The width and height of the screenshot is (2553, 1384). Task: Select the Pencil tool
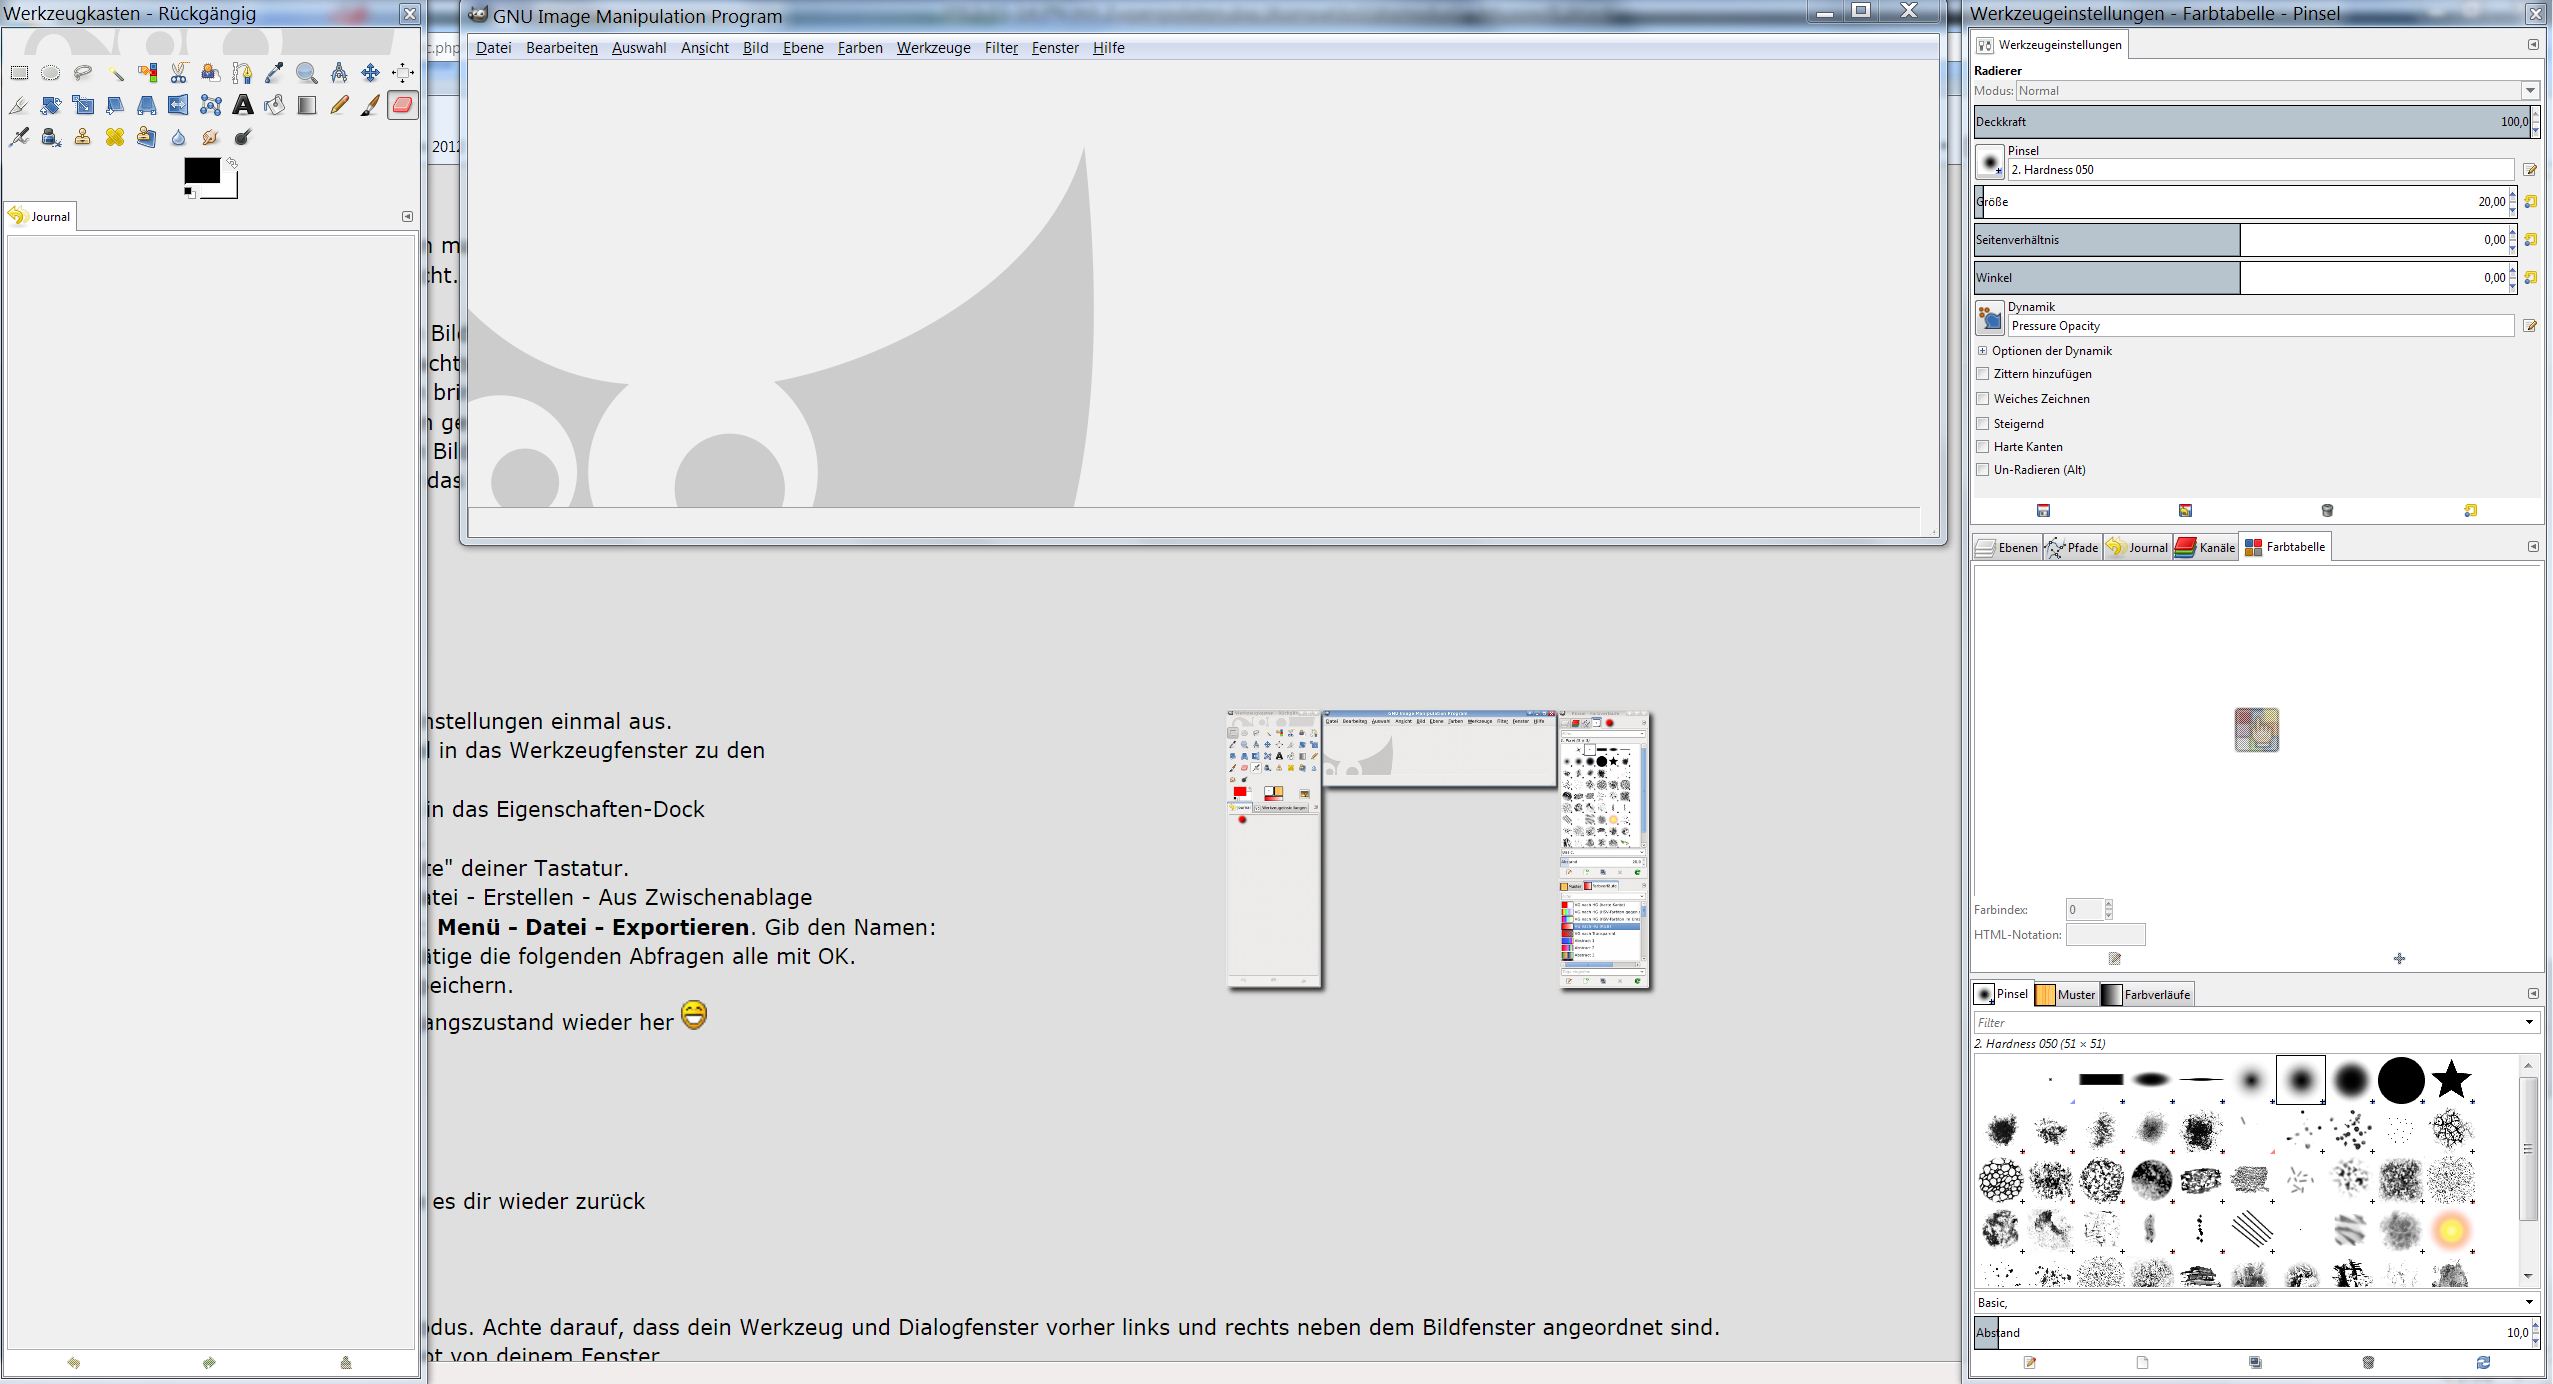click(339, 105)
